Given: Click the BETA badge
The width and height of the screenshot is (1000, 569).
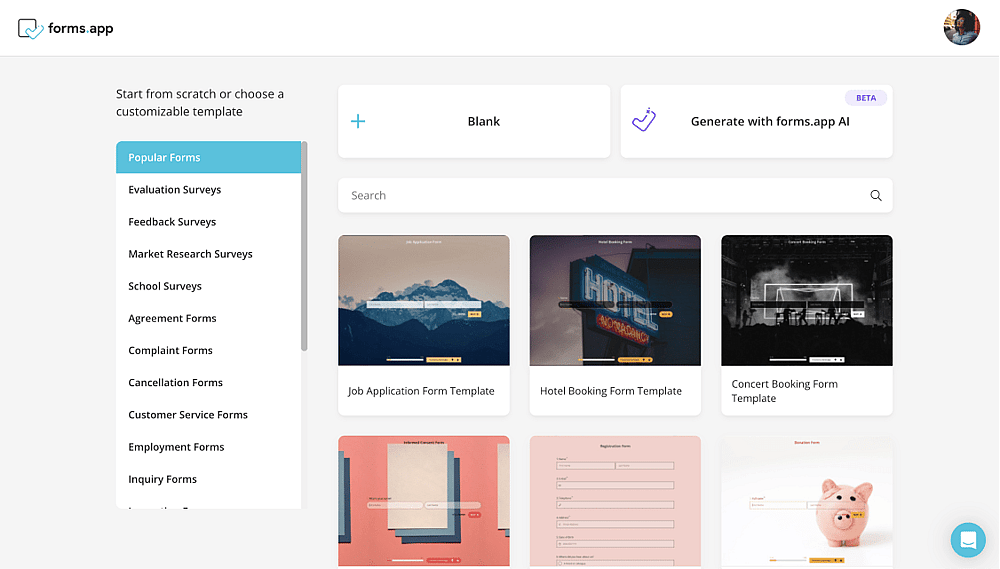Looking at the screenshot, I should [x=865, y=98].
